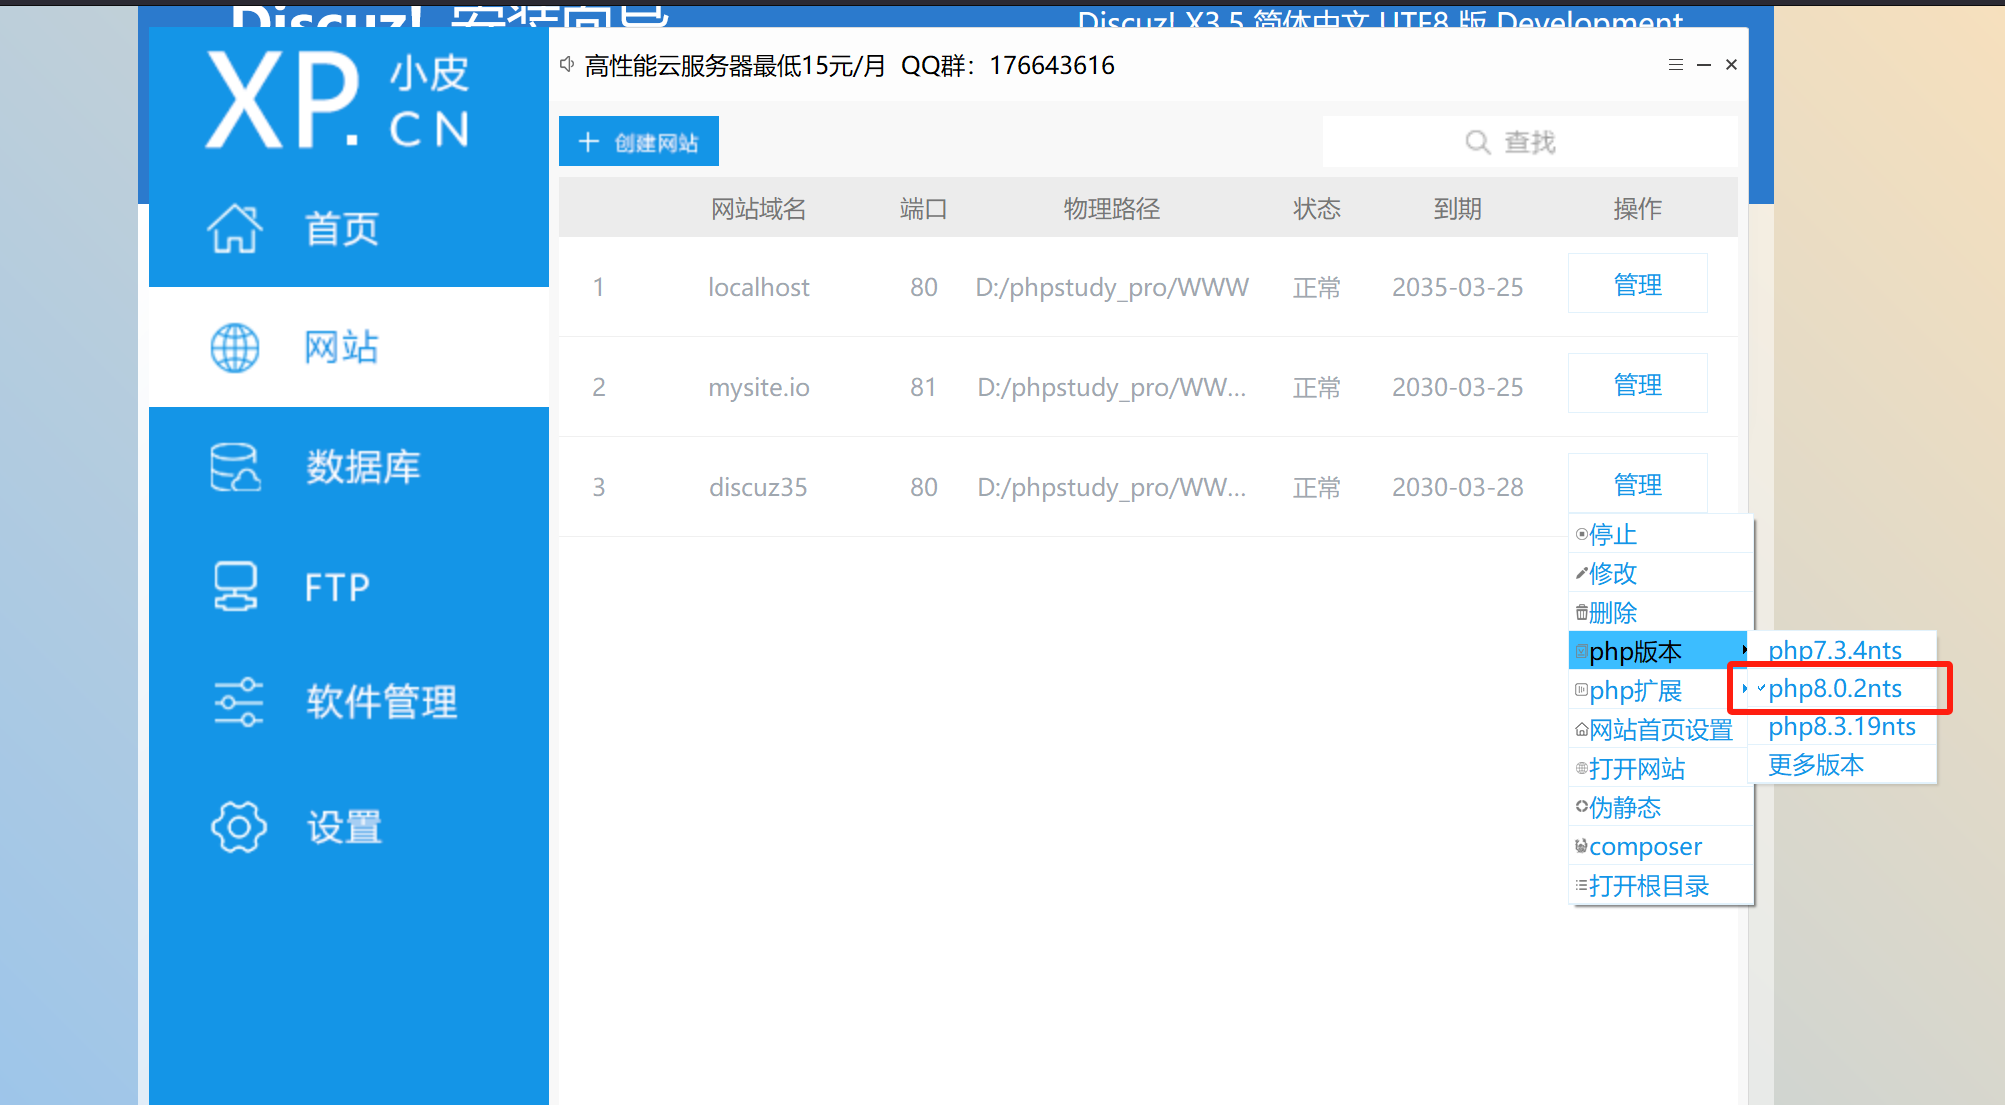
Task: Click the magnifier search icon
Action: (x=1477, y=142)
